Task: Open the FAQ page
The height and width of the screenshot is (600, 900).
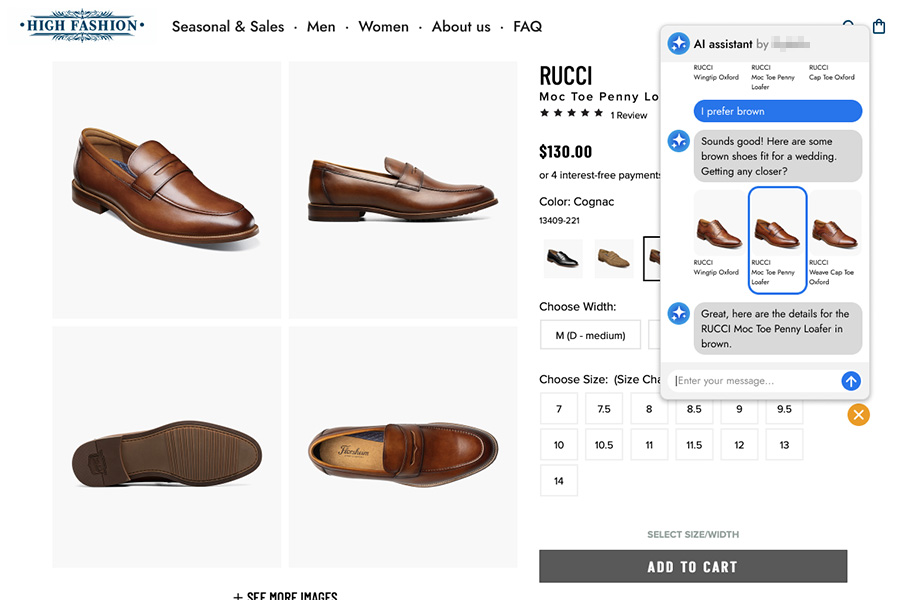Action: coord(527,26)
